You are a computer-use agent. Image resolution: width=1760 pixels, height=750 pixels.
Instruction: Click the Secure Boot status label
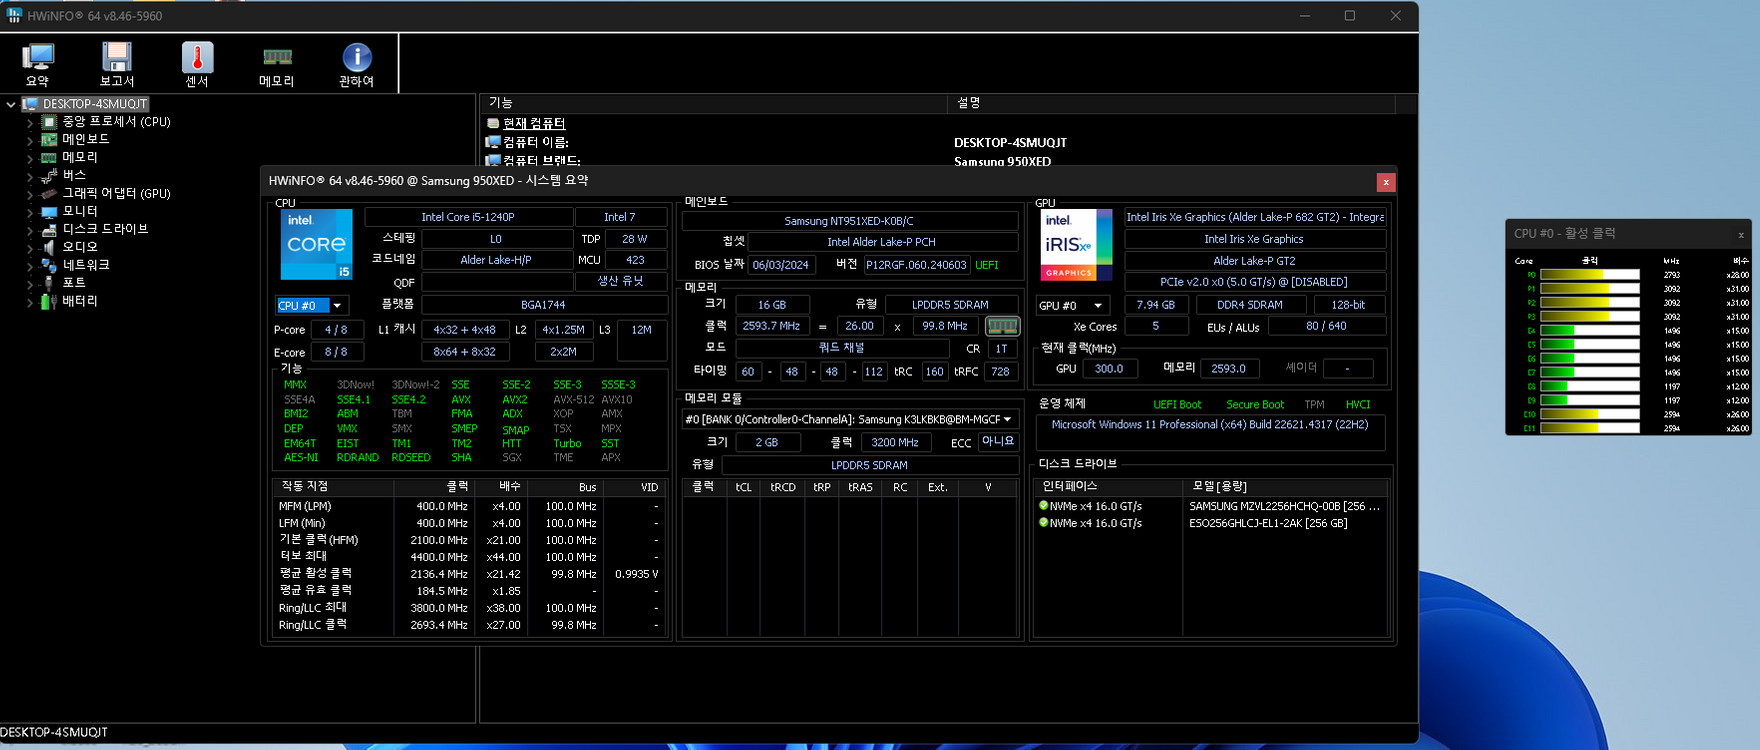point(1255,405)
